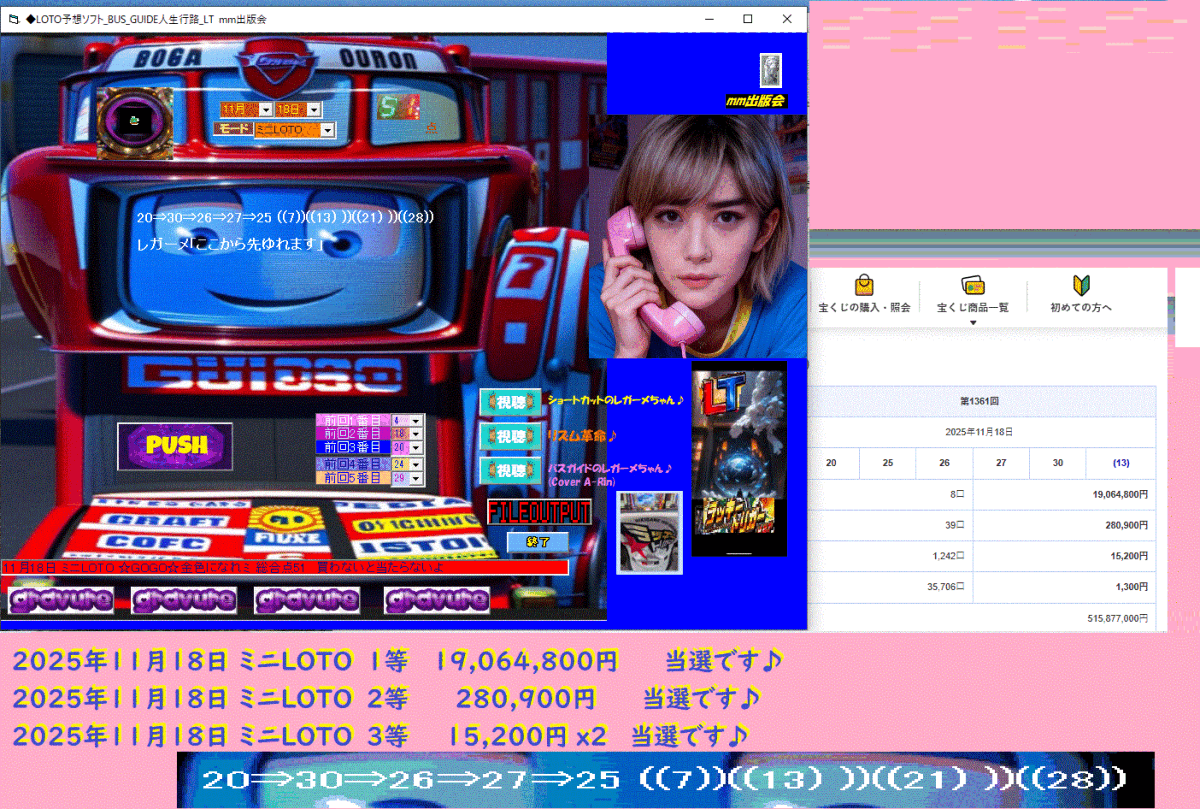1200x809 pixels.
Task: Click the 第1361回 table header
Action: pyautogui.click(x=981, y=401)
